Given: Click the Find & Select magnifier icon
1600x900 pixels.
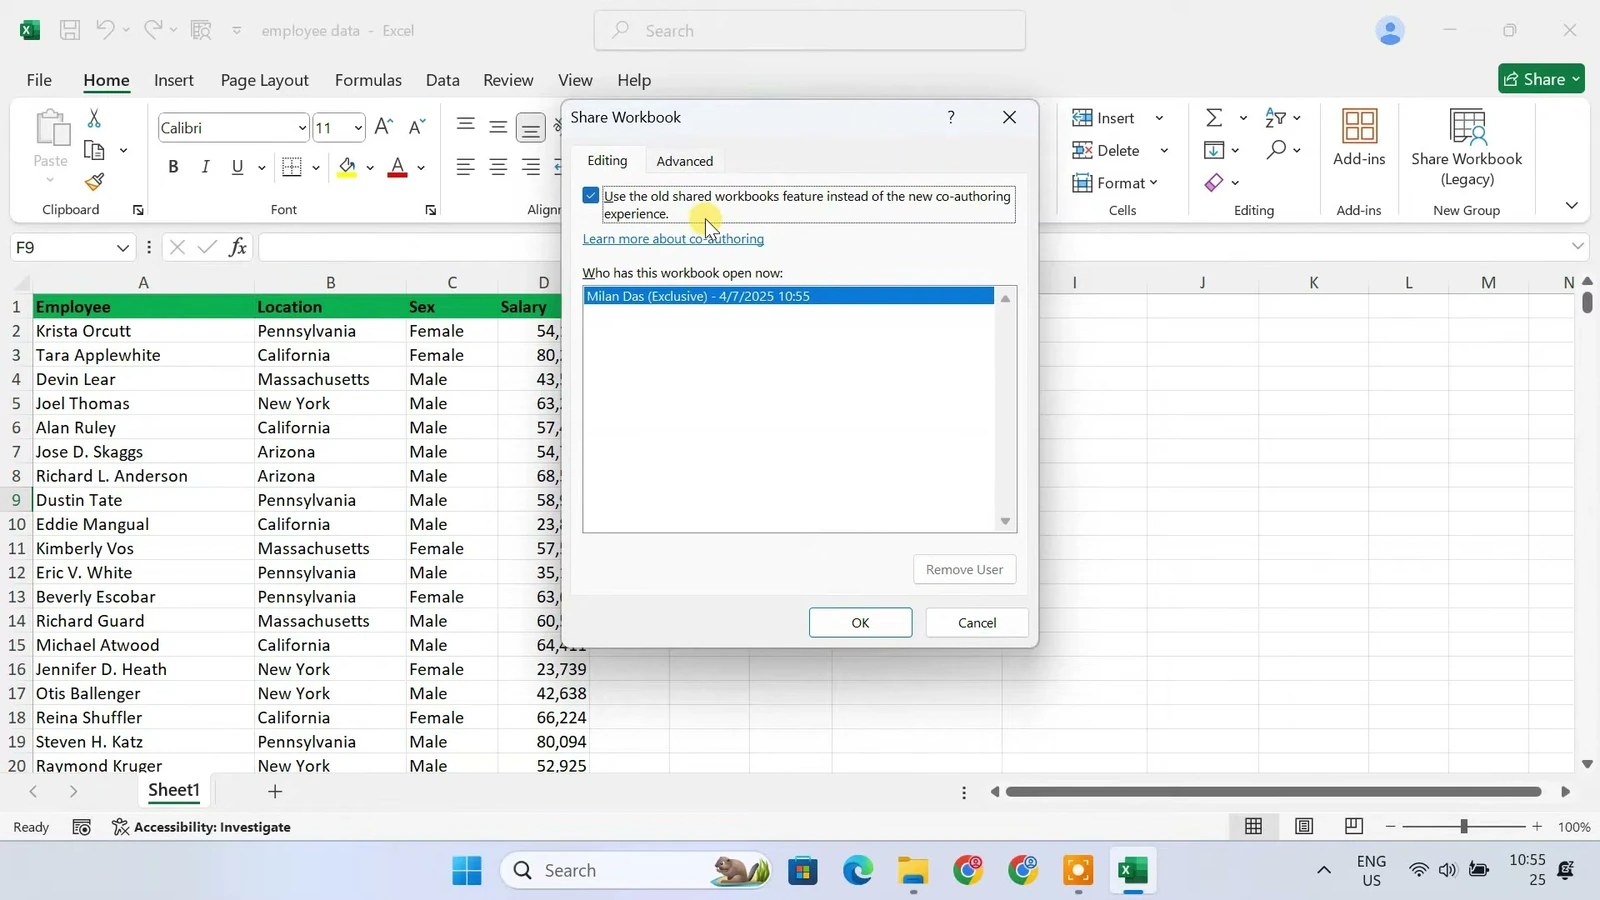Looking at the screenshot, I should click(x=1276, y=150).
